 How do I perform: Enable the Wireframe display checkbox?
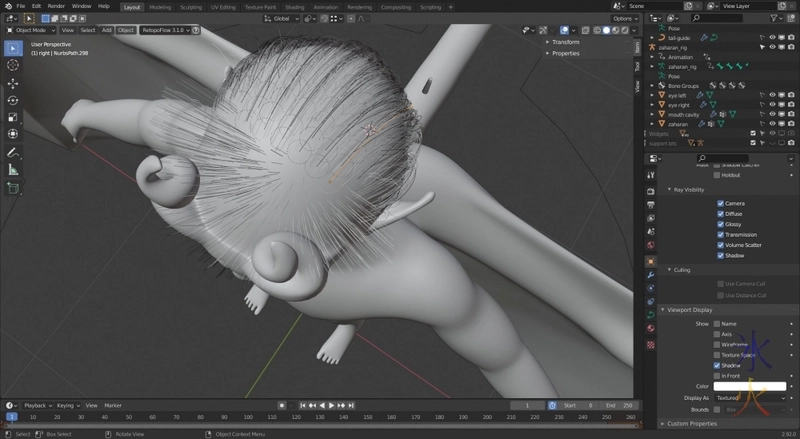click(x=716, y=345)
